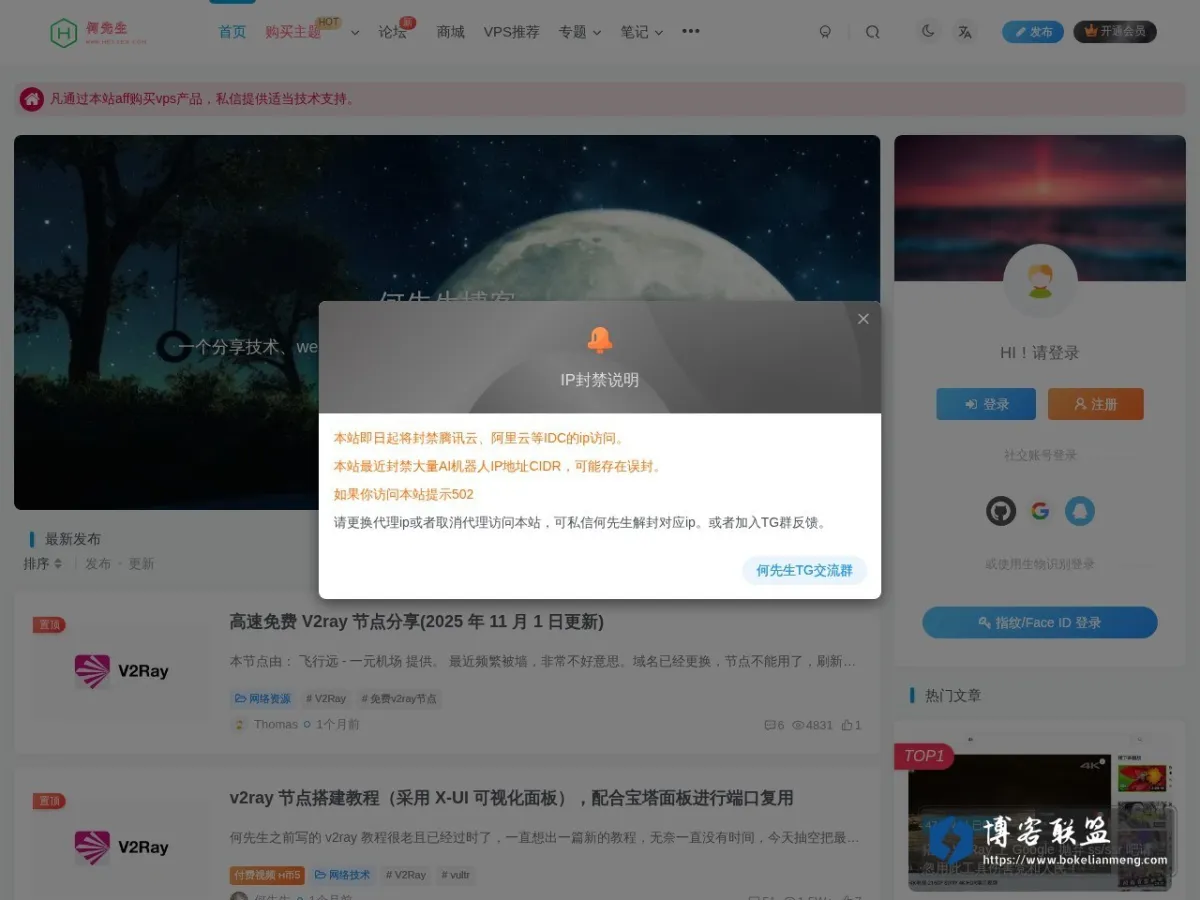Click the language translate icon
The image size is (1200, 900).
(964, 31)
